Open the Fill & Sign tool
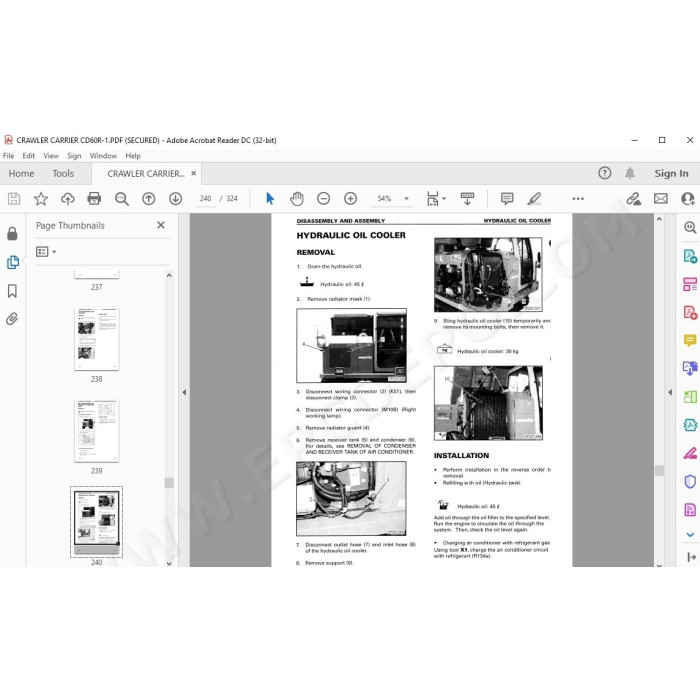The height and width of the screenshot is (700, 700). coord(690,453)
